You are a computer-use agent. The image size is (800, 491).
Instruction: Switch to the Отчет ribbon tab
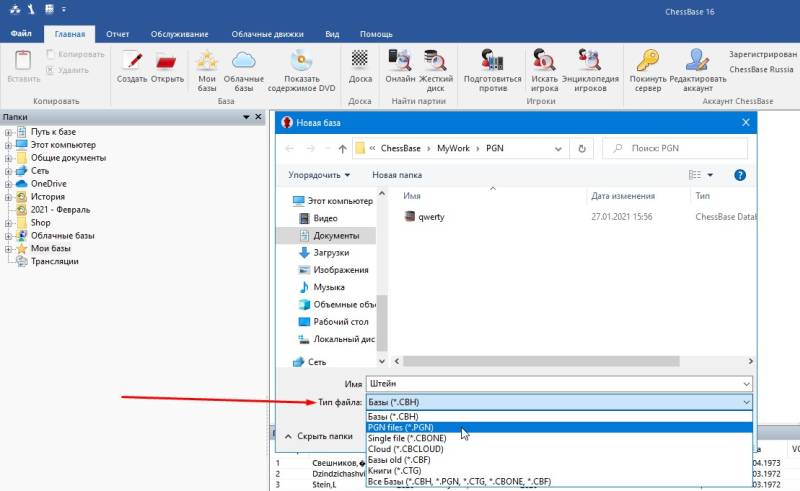(117, 33)
